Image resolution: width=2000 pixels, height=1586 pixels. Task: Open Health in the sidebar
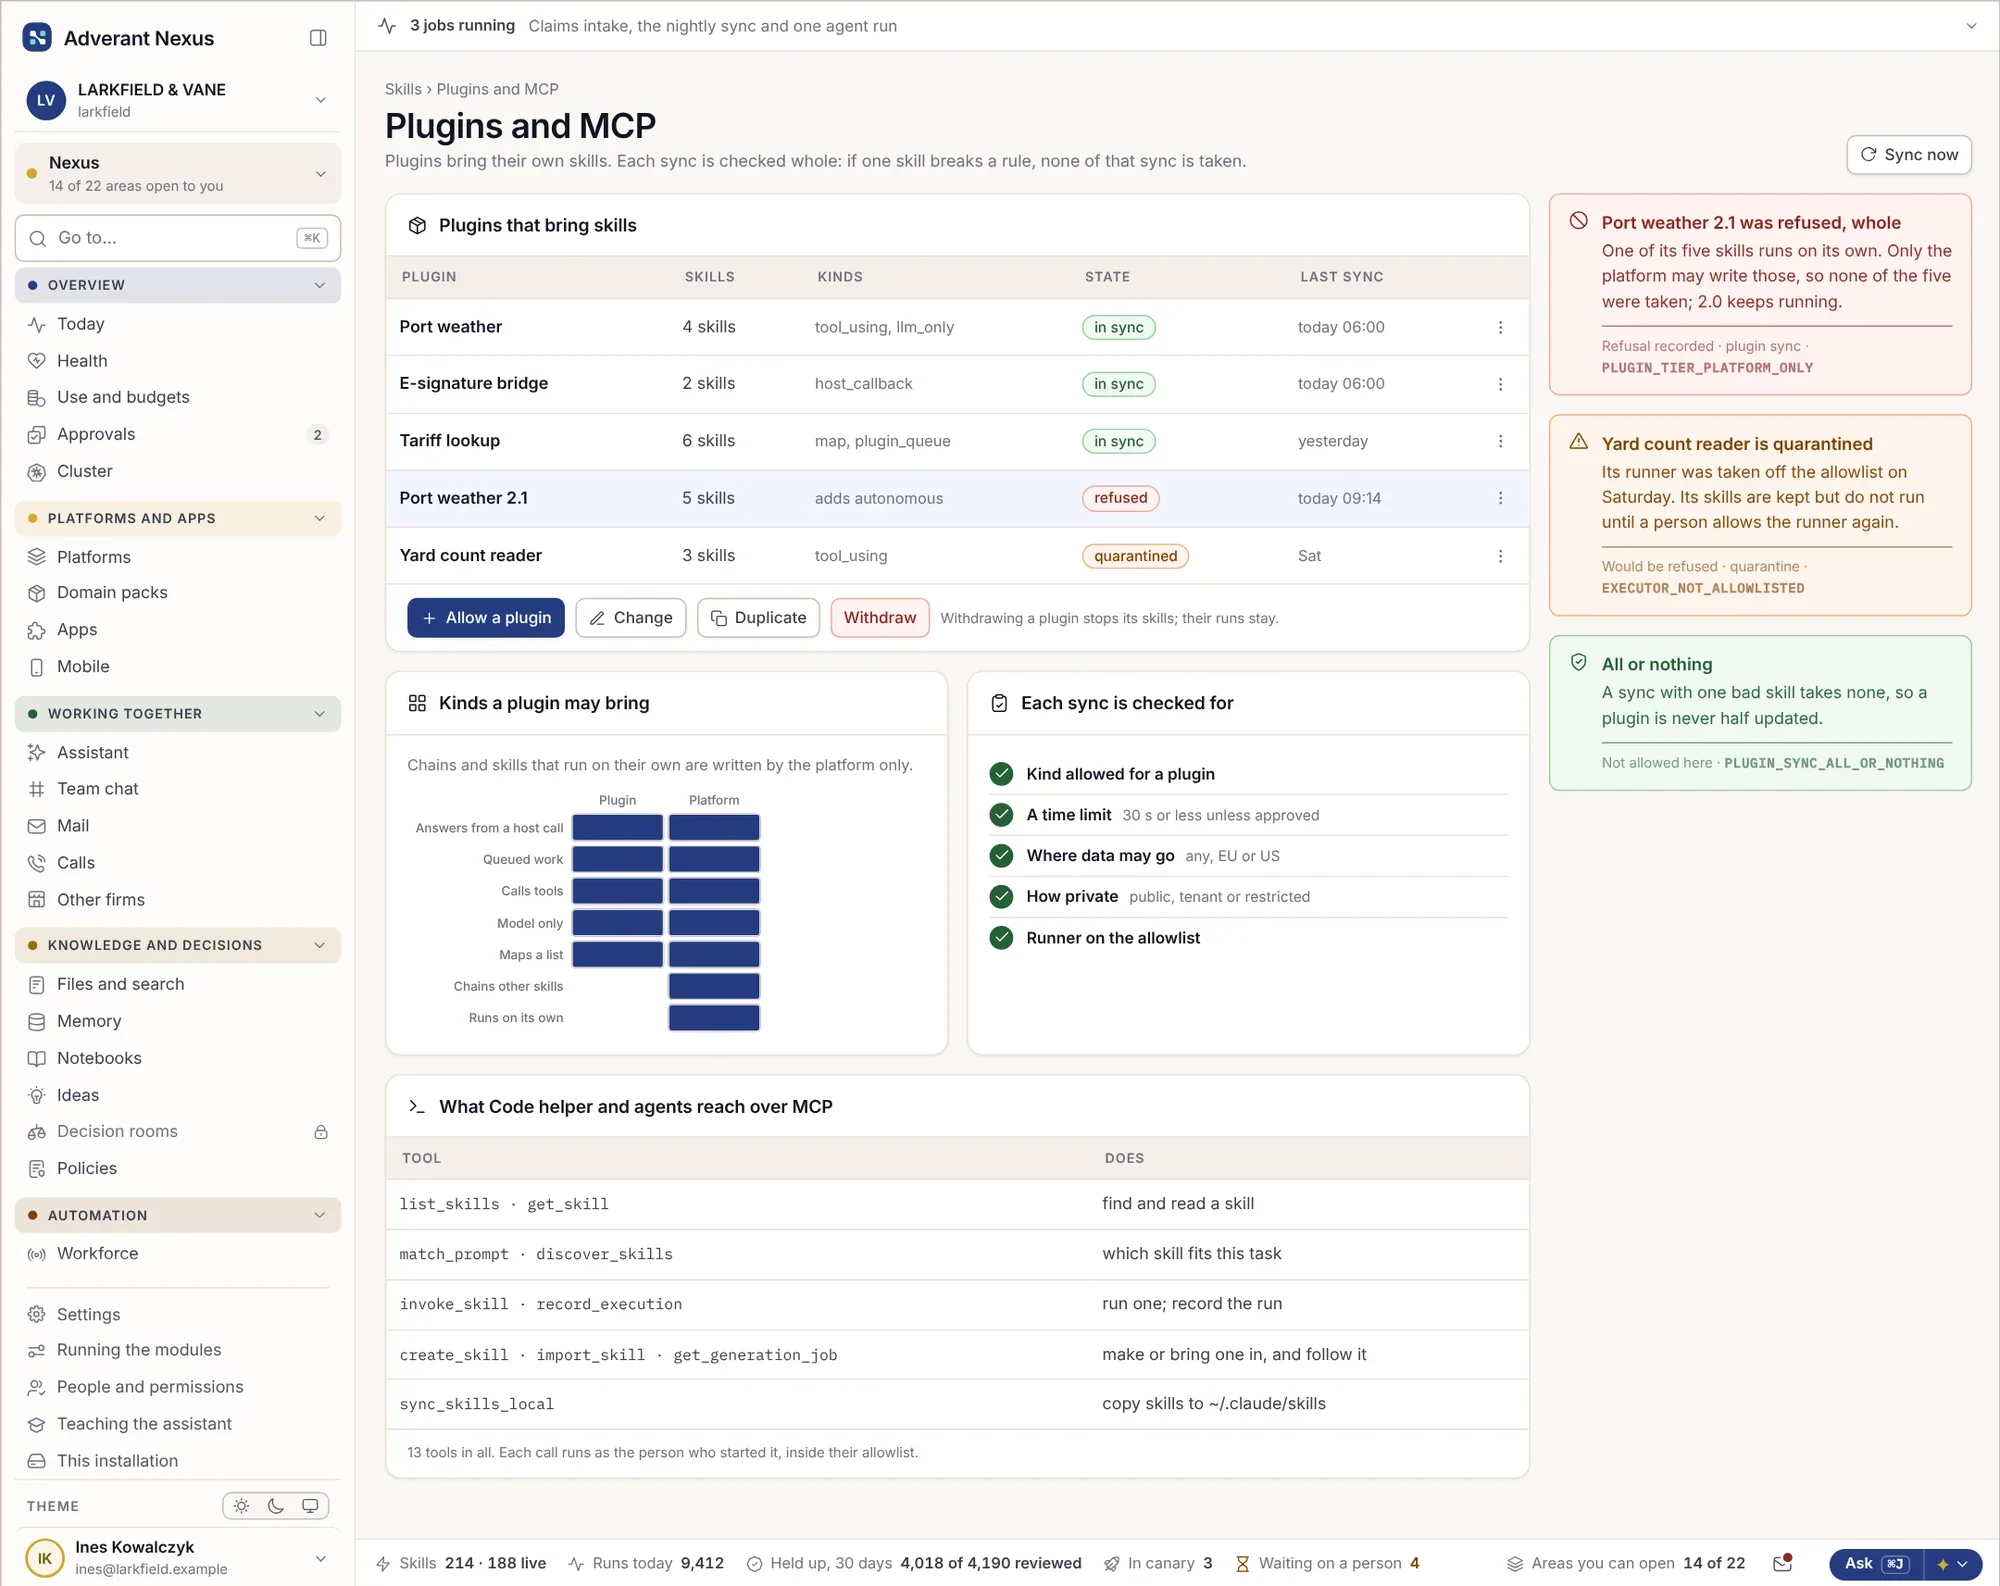[178, 361]
